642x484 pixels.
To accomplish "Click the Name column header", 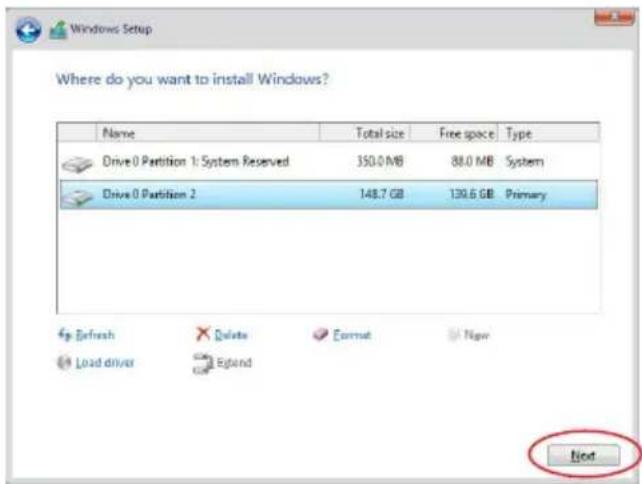I will tap(208, 133).
